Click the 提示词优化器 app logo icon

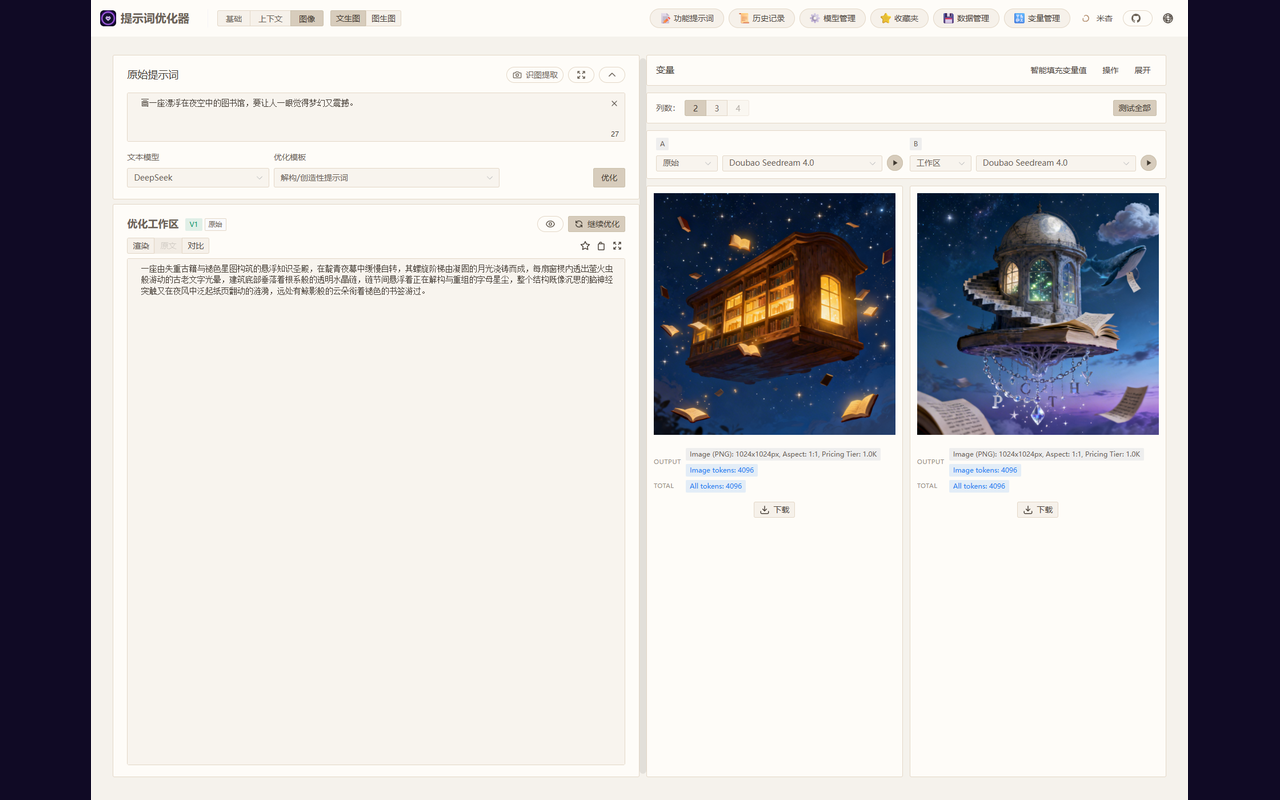(x=108, y=18)
